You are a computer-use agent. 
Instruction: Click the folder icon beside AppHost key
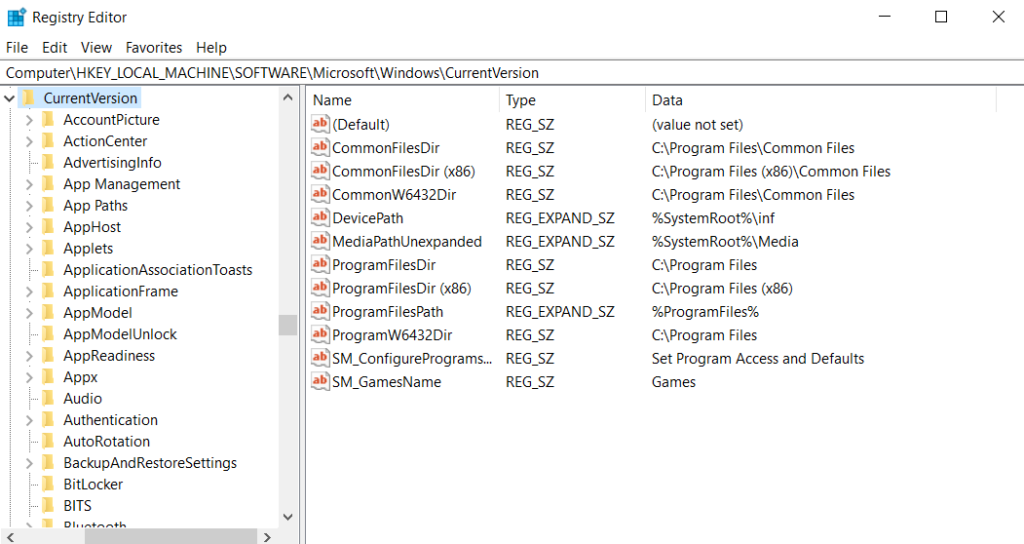(x=47, y=227)
